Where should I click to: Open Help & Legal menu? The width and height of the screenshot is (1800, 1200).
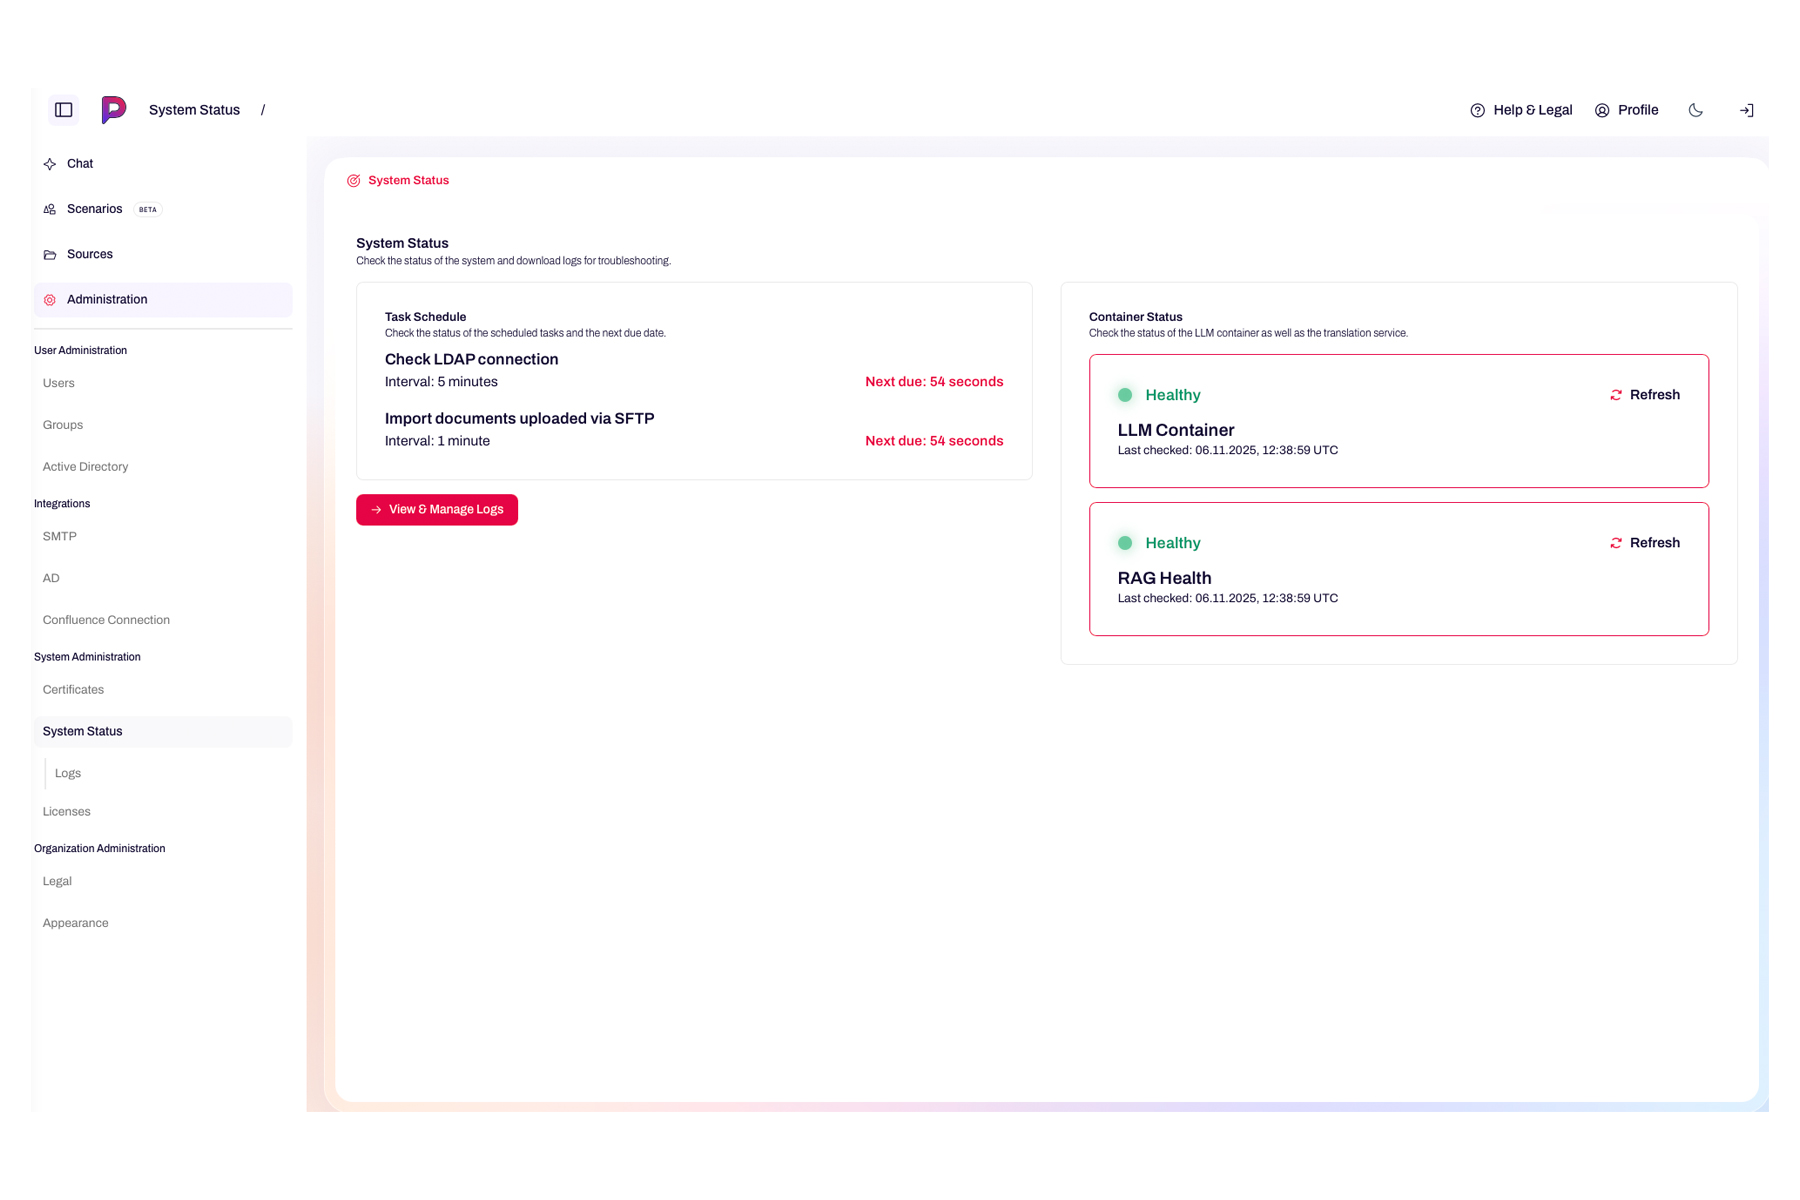1521,110
